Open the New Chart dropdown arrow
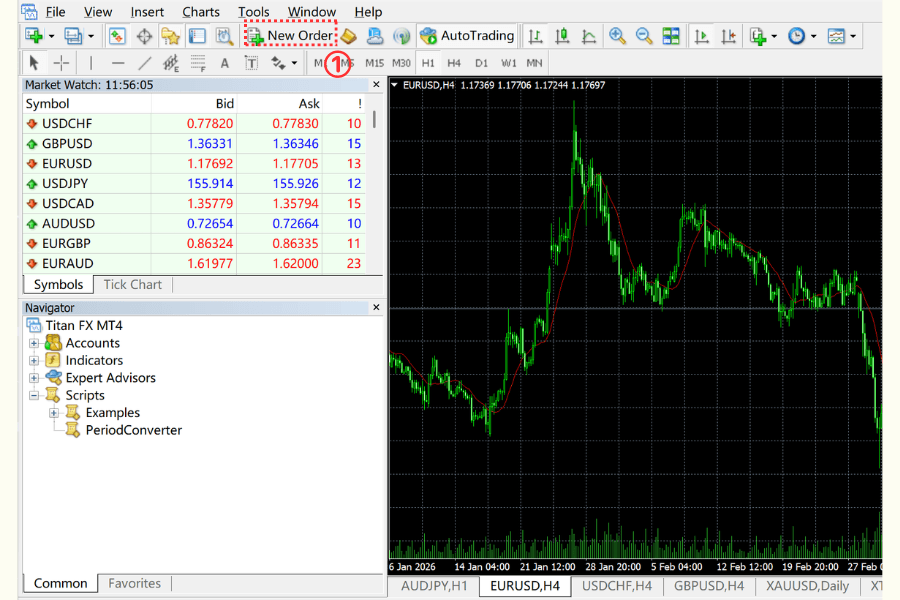Image resolution: width=900 pixels, height=600 pixels. tap(51, 36)
